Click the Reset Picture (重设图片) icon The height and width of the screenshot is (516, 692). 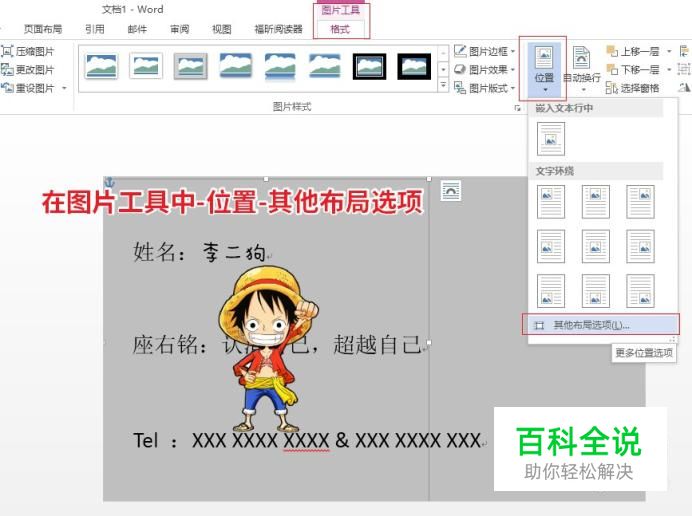(8, 88)
